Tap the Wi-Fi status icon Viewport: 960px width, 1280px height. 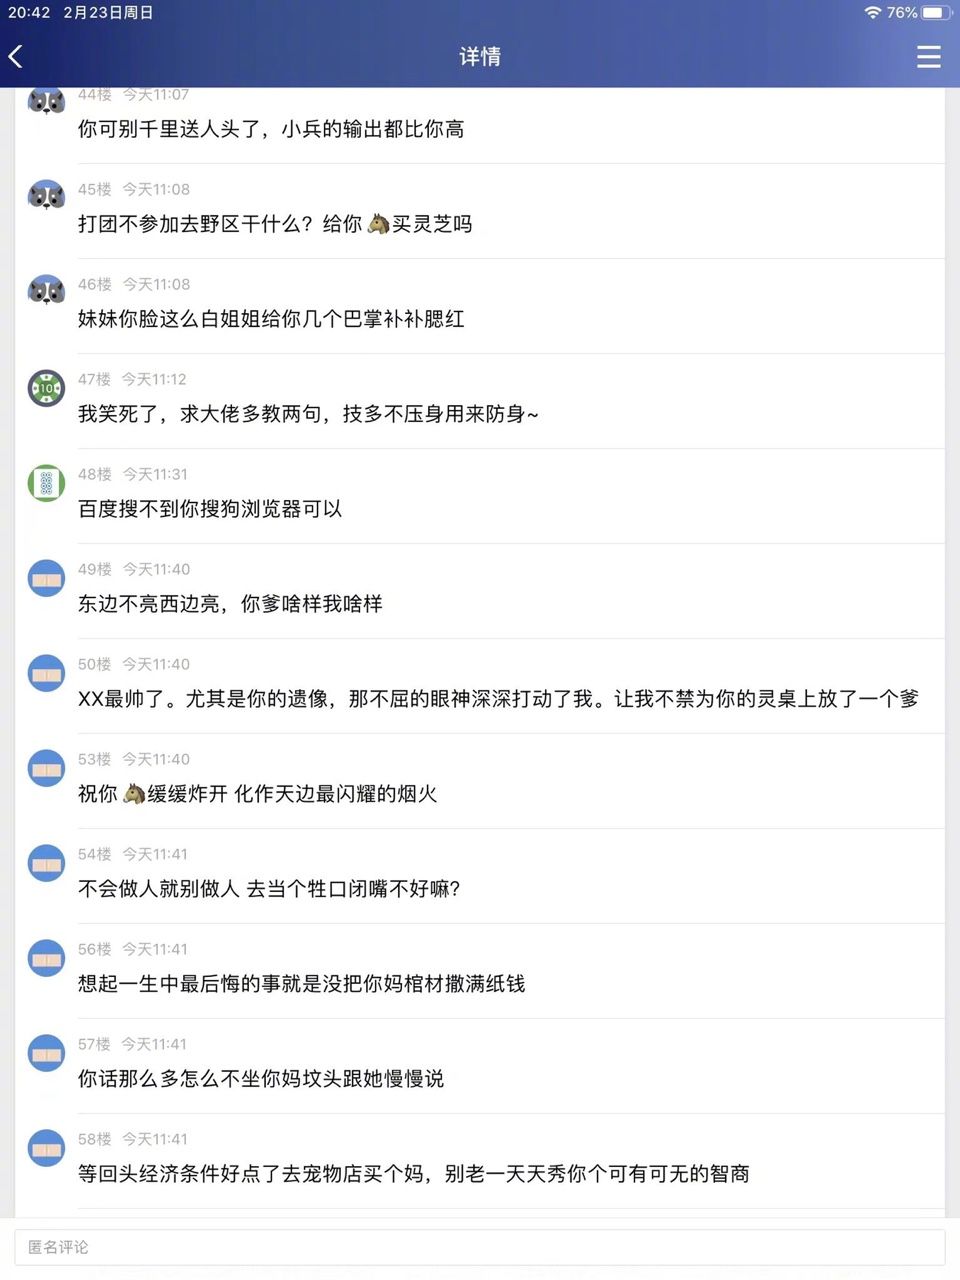tap(872, 13)
